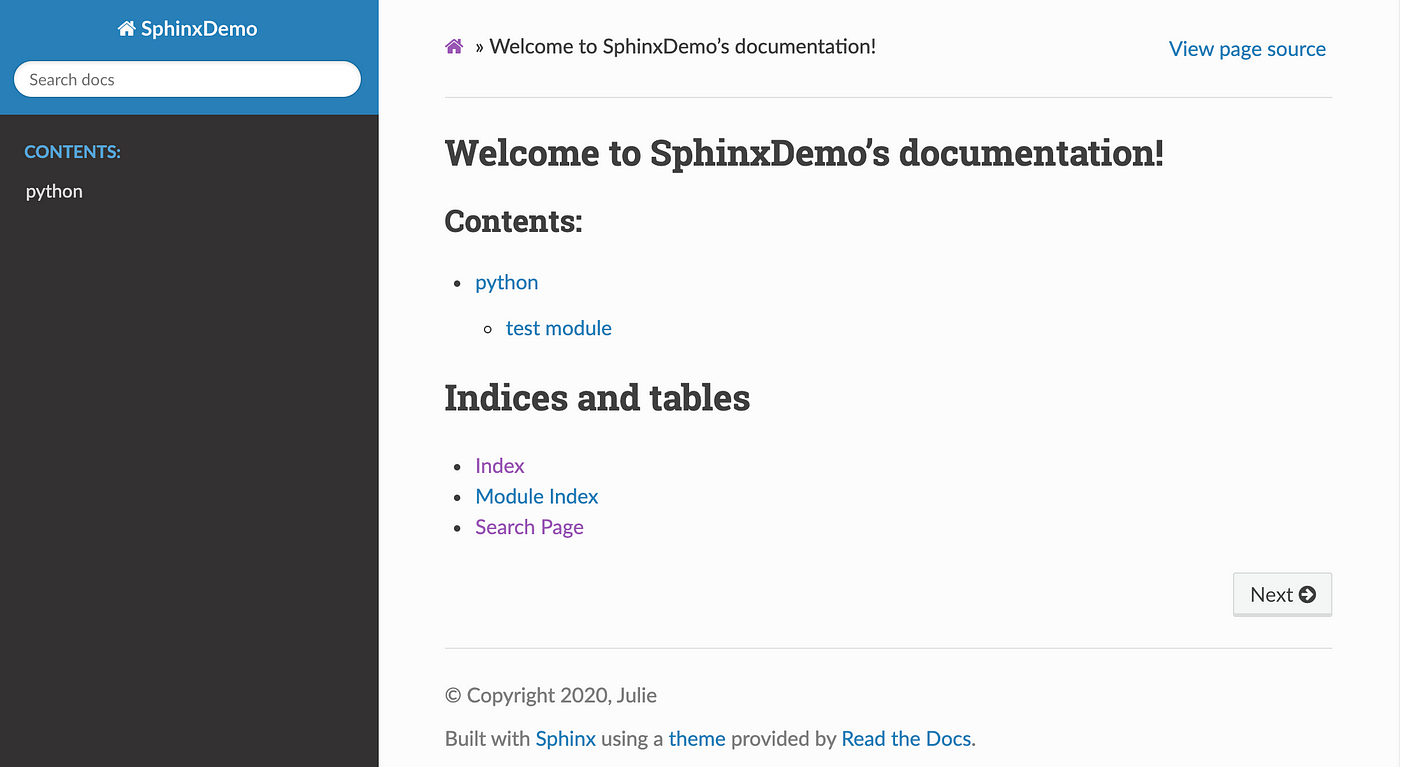Click the Indices and tables heading
Viewport: 1403px width, 767px height.
pos(597,398)
